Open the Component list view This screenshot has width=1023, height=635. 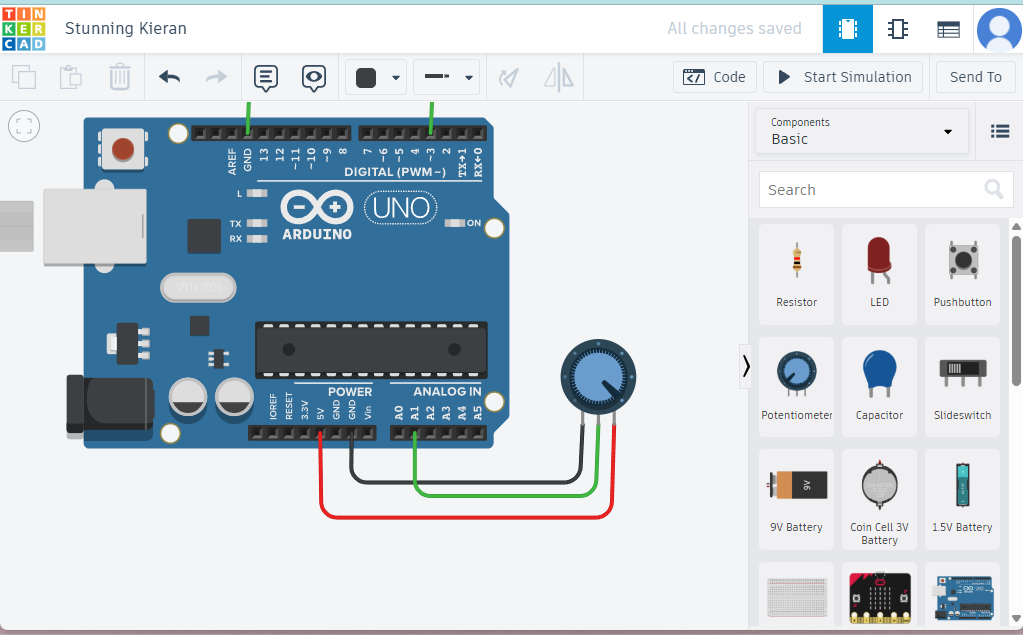(948, 29)
